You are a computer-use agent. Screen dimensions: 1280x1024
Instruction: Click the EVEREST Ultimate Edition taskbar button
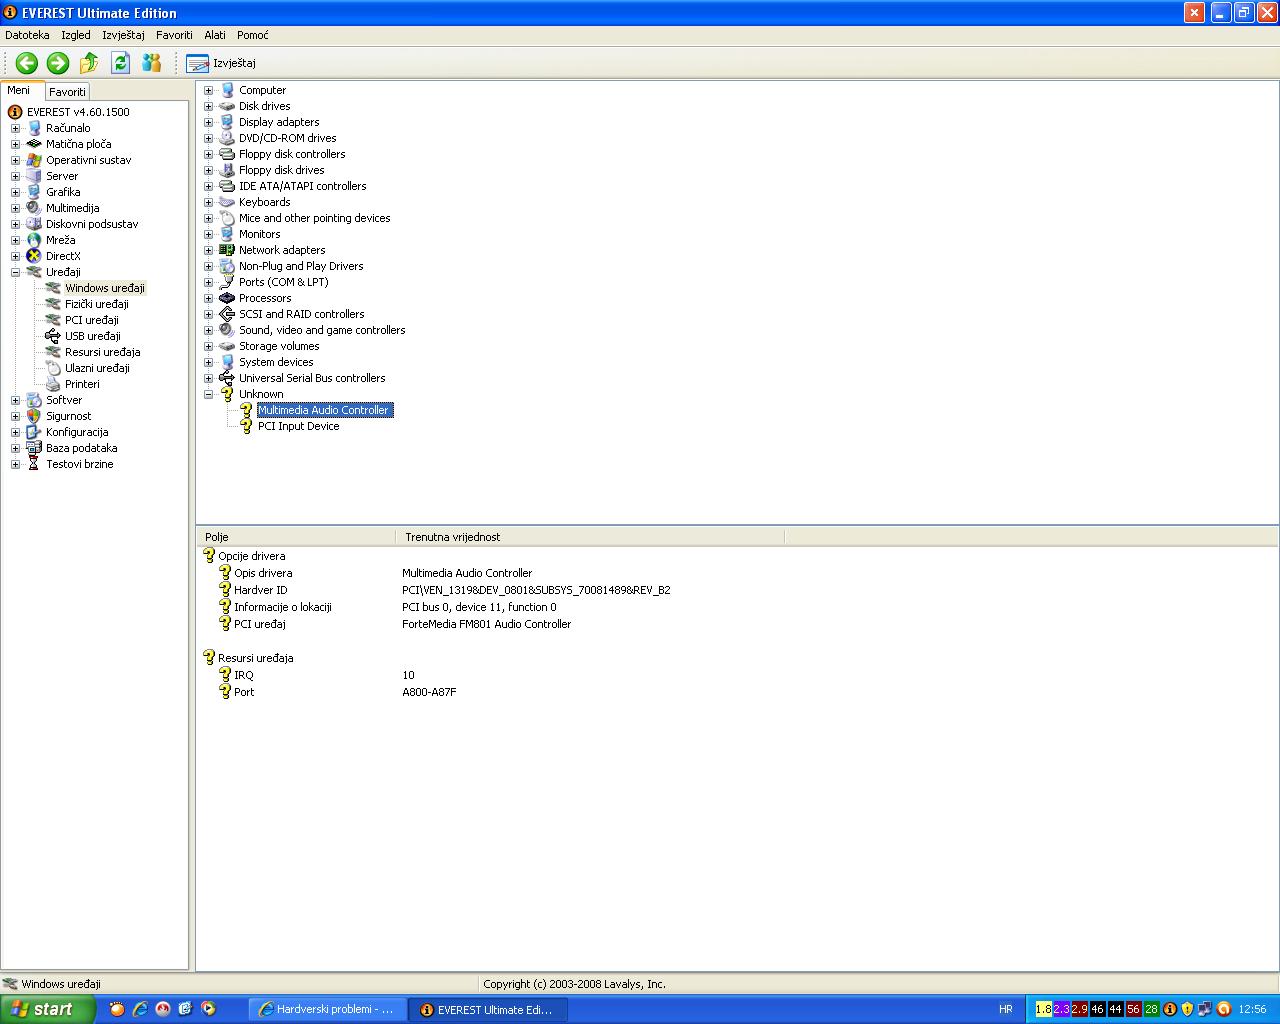488,1010
